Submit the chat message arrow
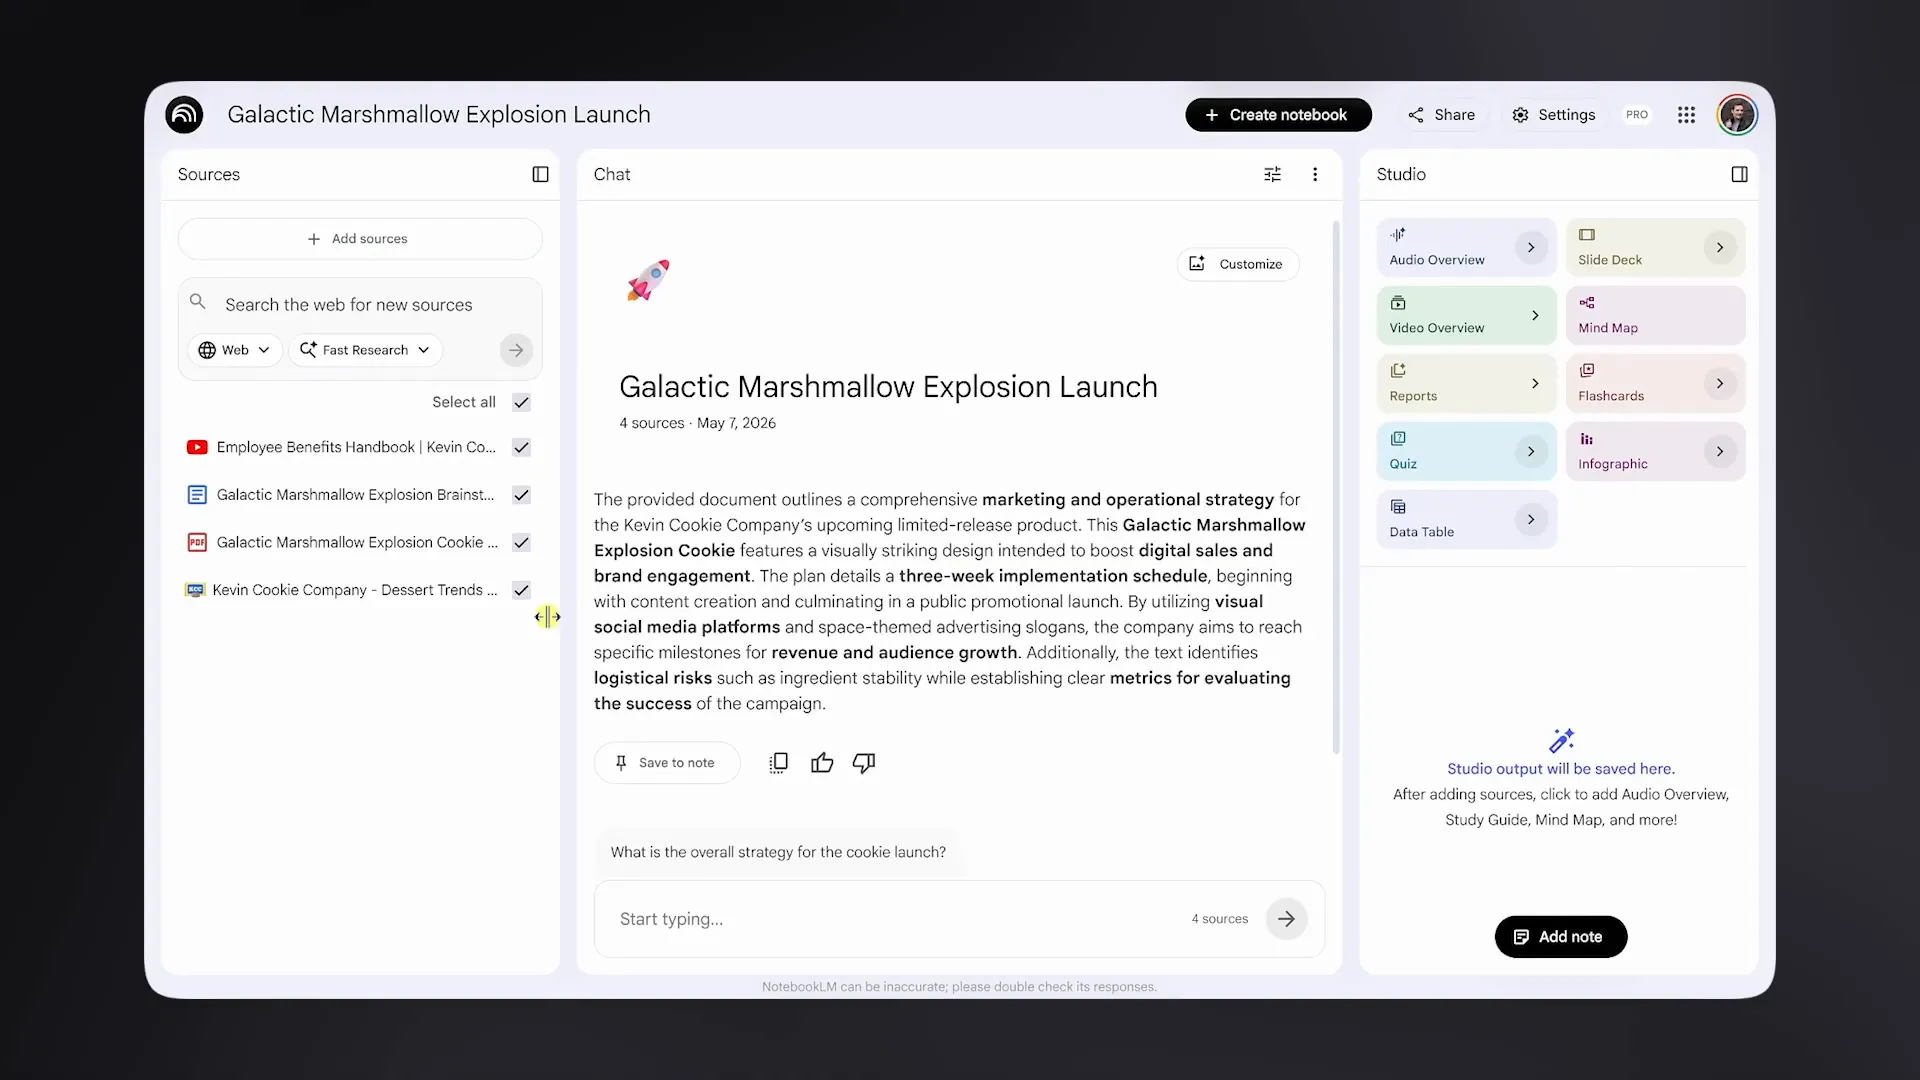 (1286, 919)
